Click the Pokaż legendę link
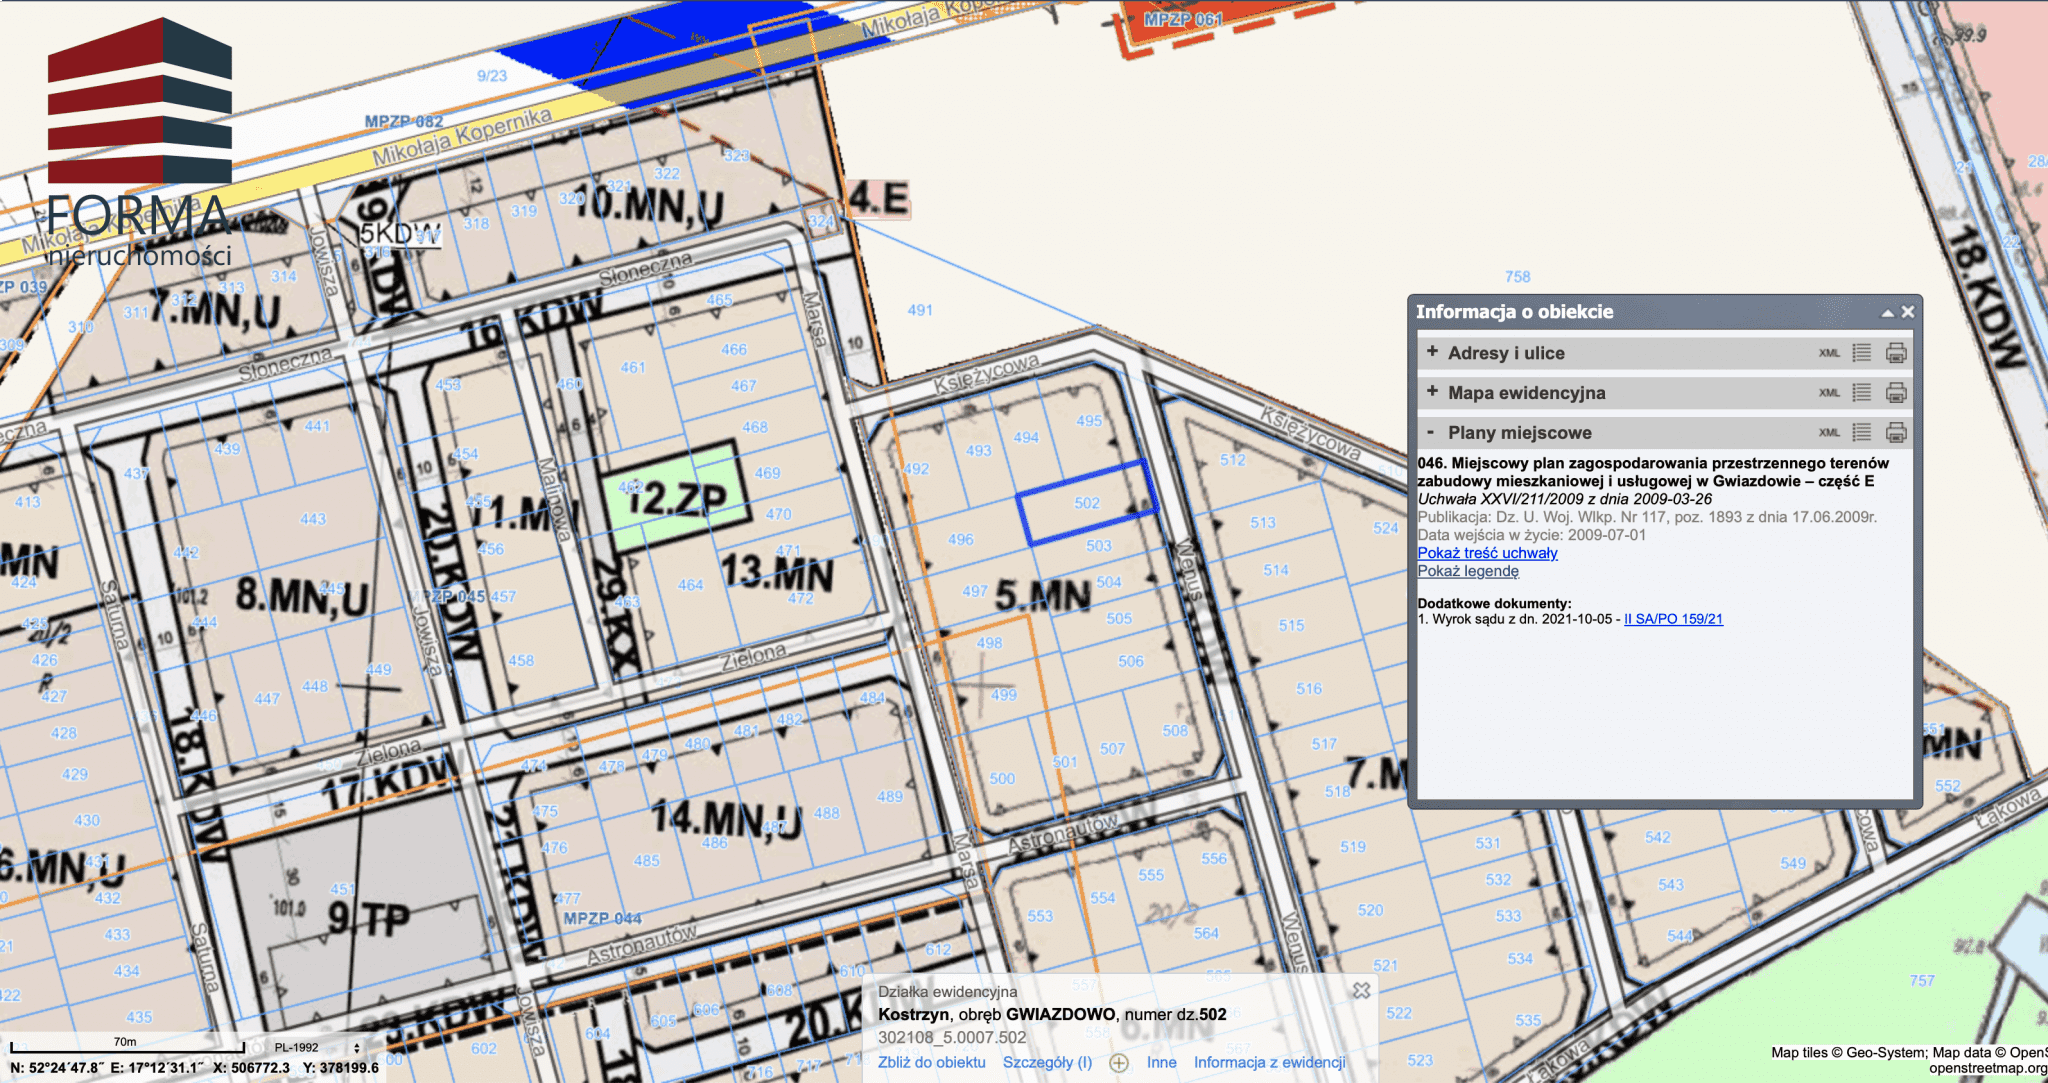 tap(1467, 571)
